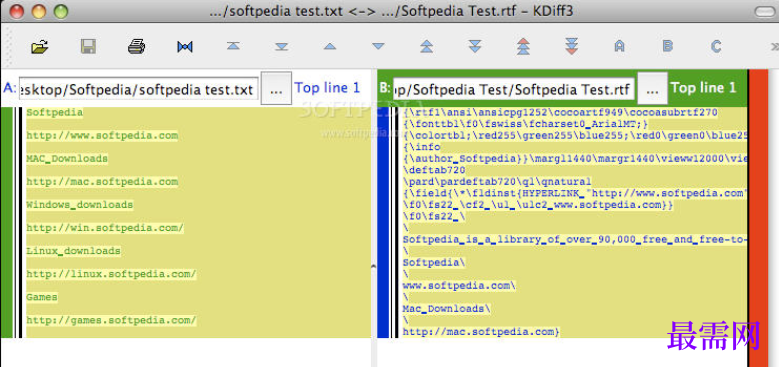
Task: Go to previous conflict double-up arrow
Action: pos(426,47)
